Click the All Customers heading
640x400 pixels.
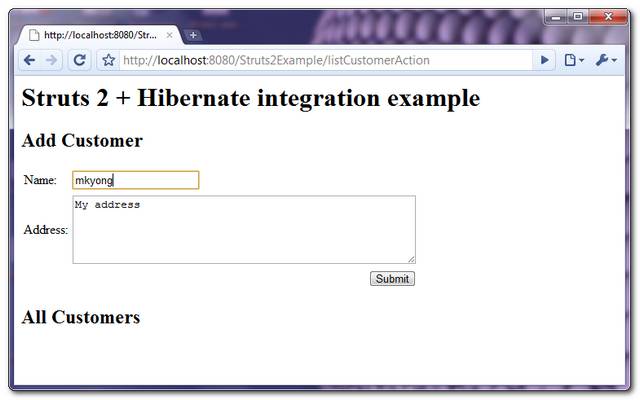(81, 317)
